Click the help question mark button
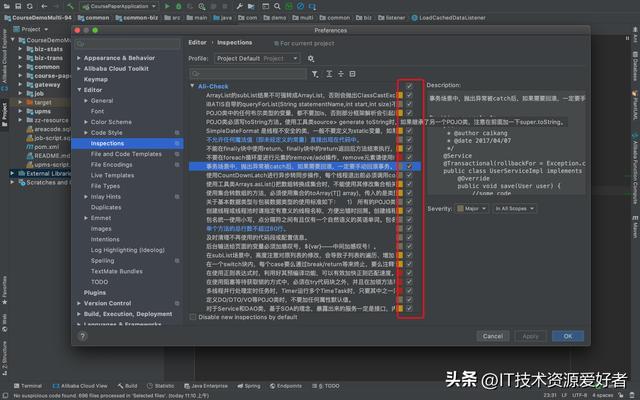 [x=82, y=336]
